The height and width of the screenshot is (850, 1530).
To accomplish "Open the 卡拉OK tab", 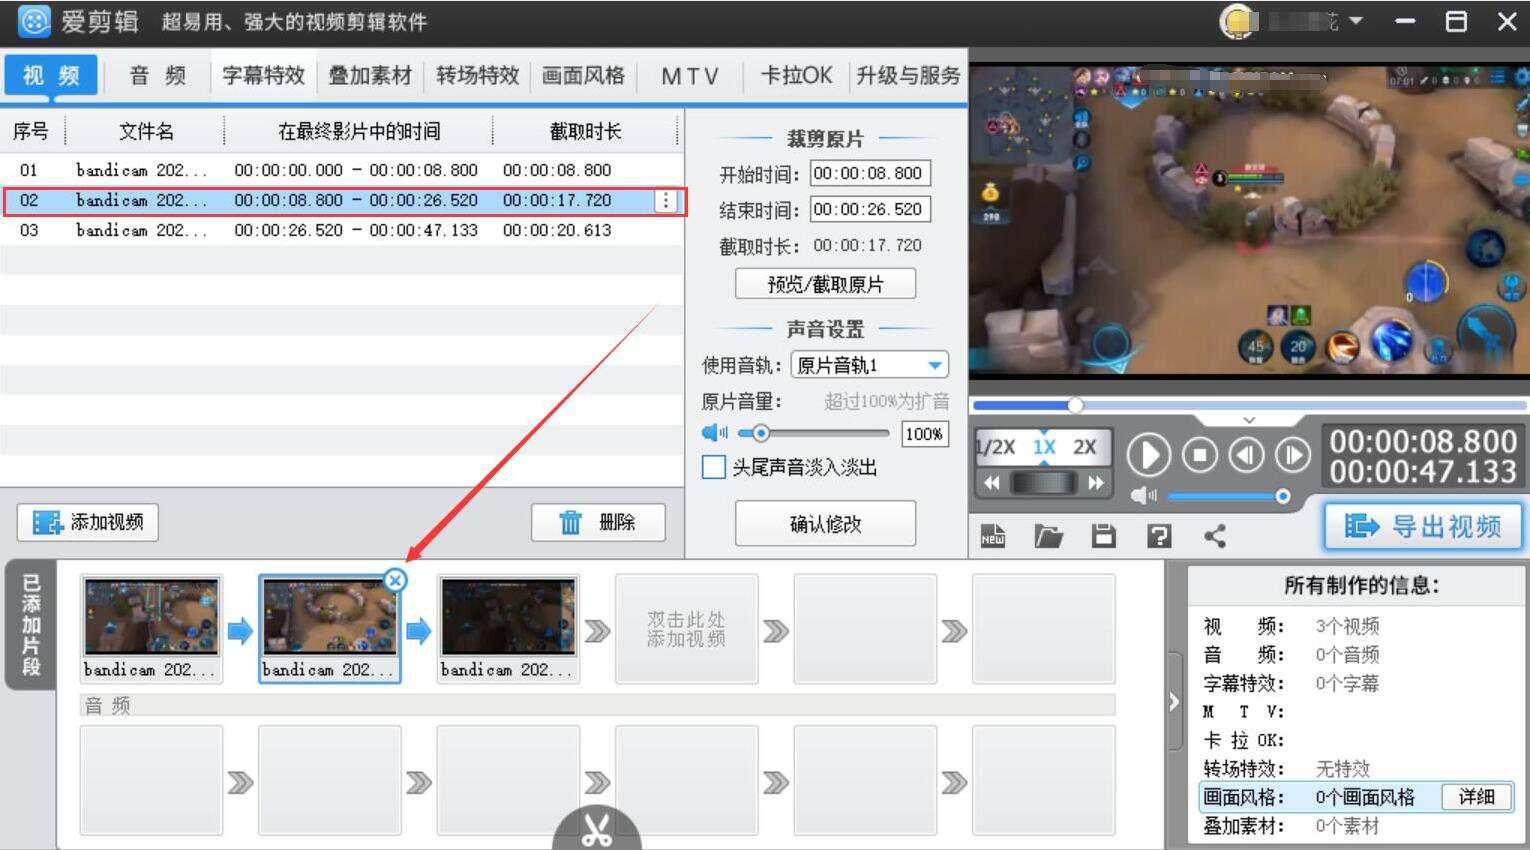I will (x=796, y=76).
